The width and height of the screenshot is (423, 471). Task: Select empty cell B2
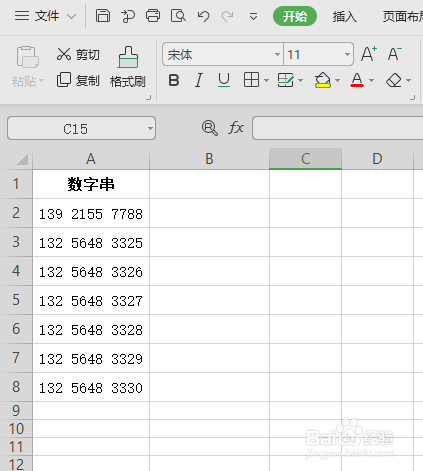point(209,213)
